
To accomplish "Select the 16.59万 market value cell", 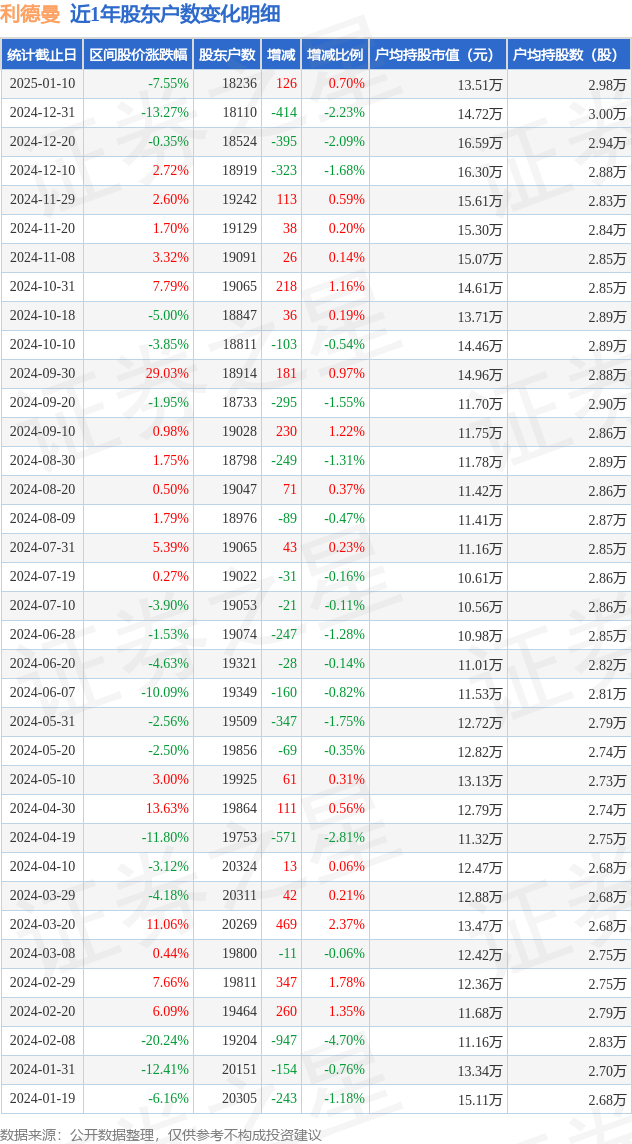I will tap(480, 142).
